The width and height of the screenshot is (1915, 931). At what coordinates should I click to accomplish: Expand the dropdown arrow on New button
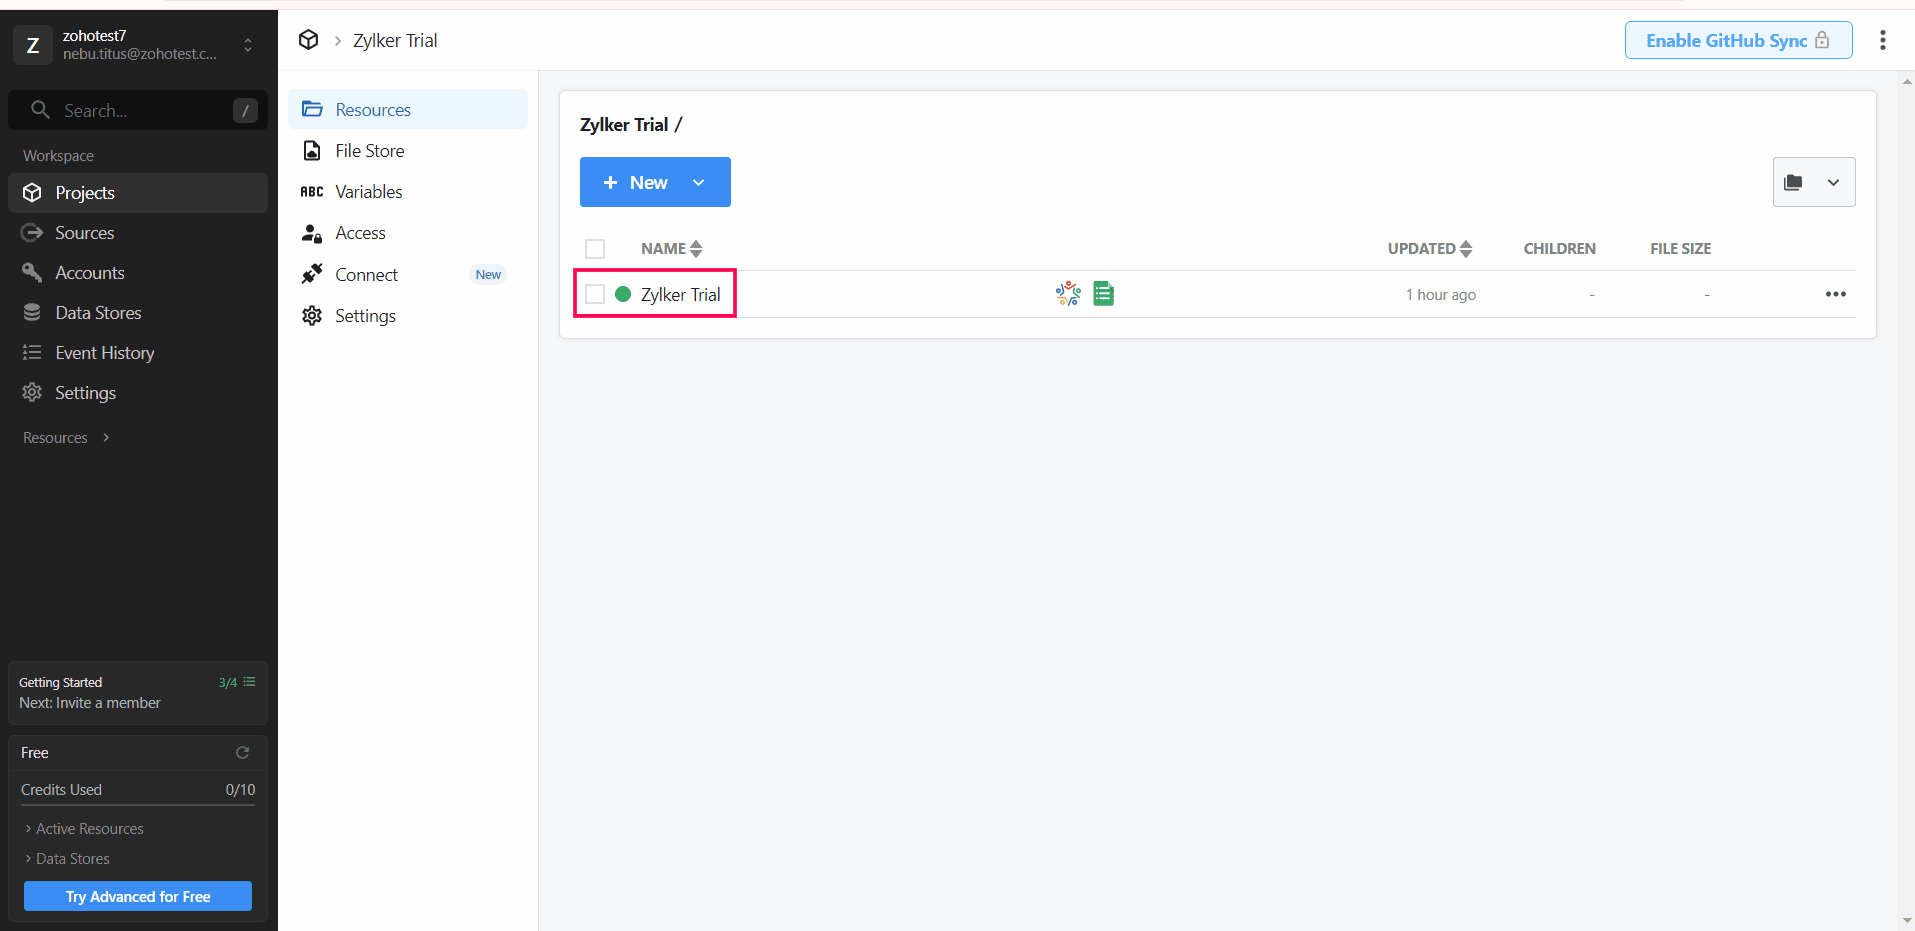click(x=699, y=182)
